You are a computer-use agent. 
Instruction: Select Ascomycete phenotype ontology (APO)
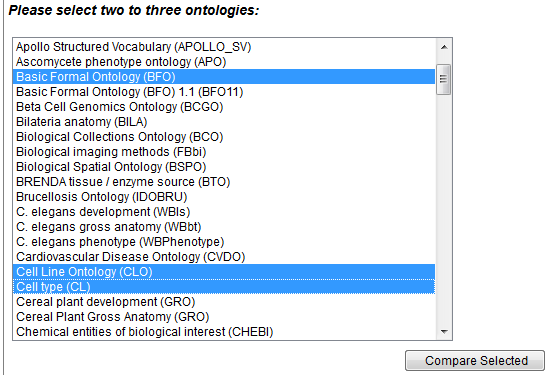[x=224, y=62]
